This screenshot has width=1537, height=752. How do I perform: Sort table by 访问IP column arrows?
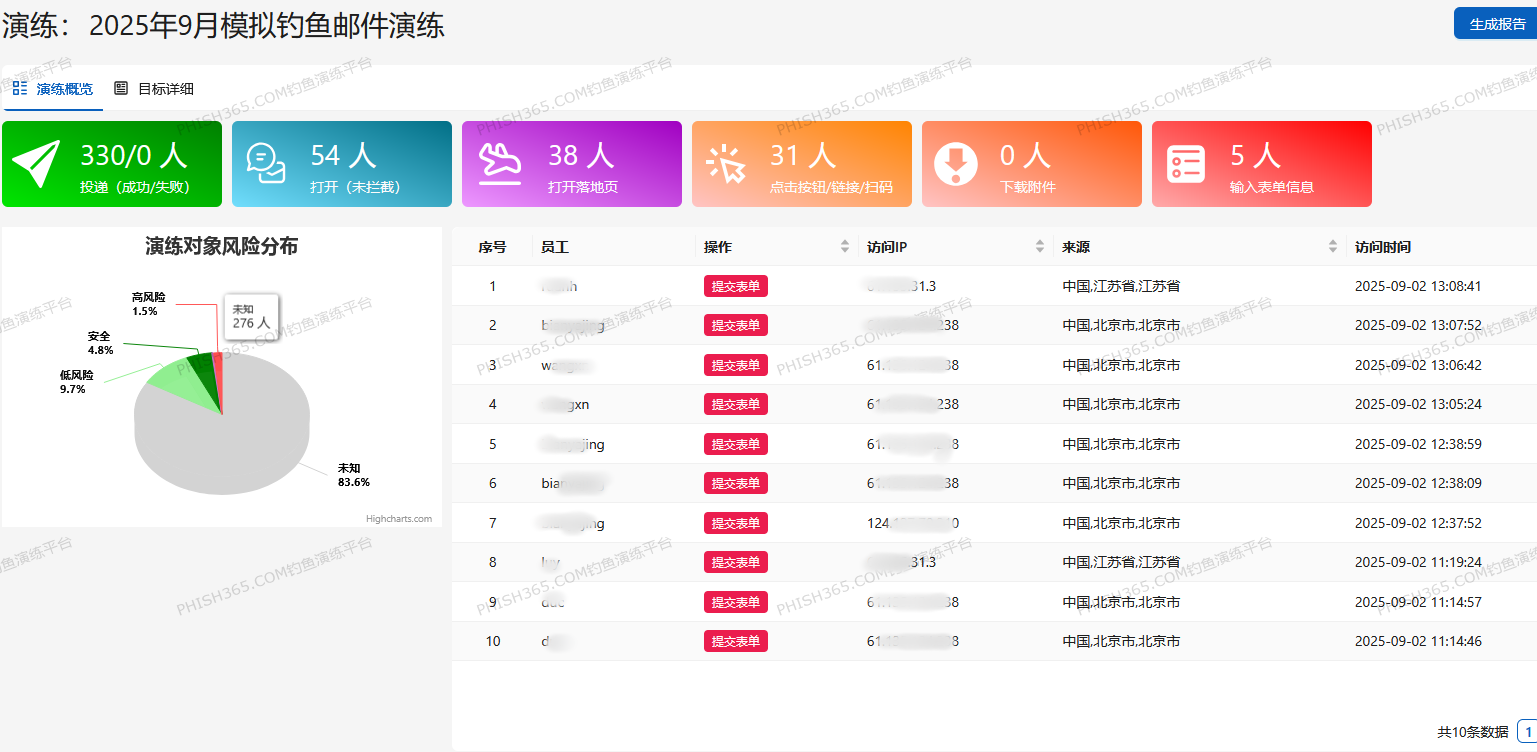1040,247
